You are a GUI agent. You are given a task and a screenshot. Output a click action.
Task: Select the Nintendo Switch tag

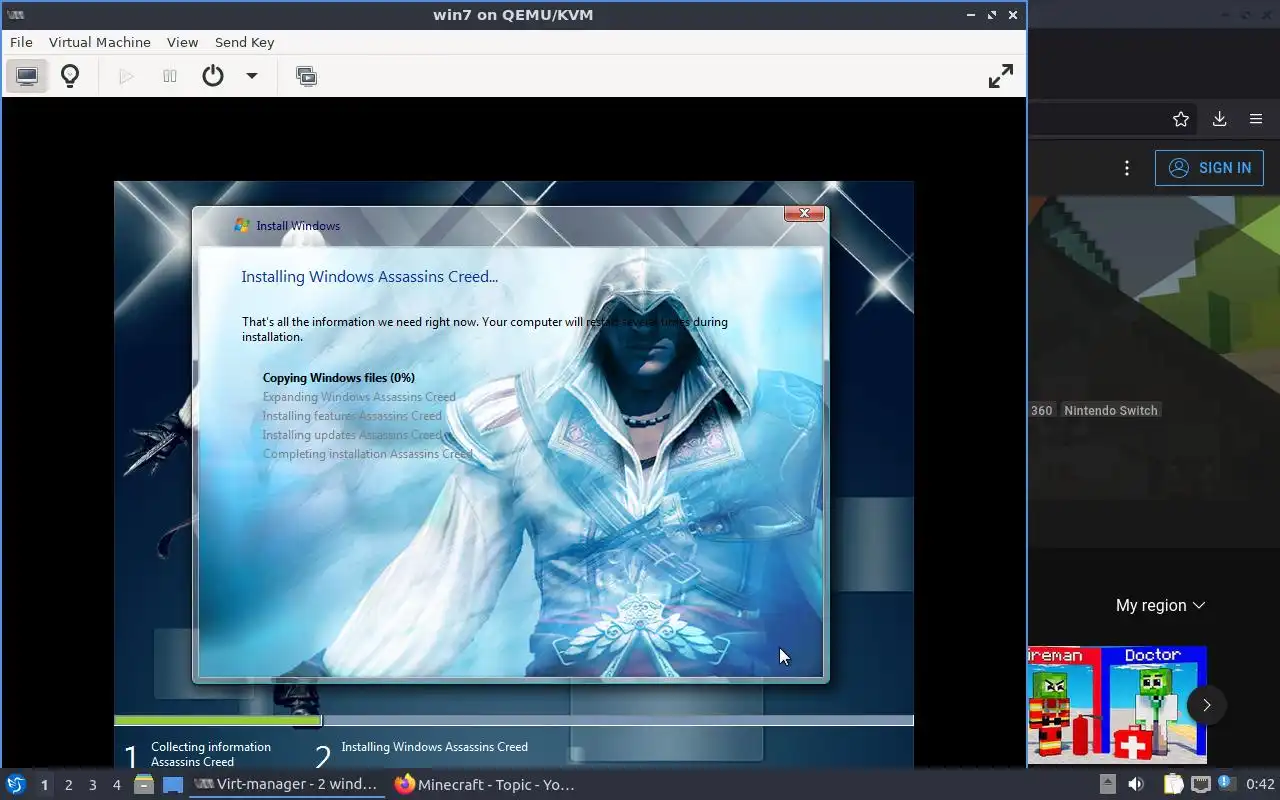1110,411
